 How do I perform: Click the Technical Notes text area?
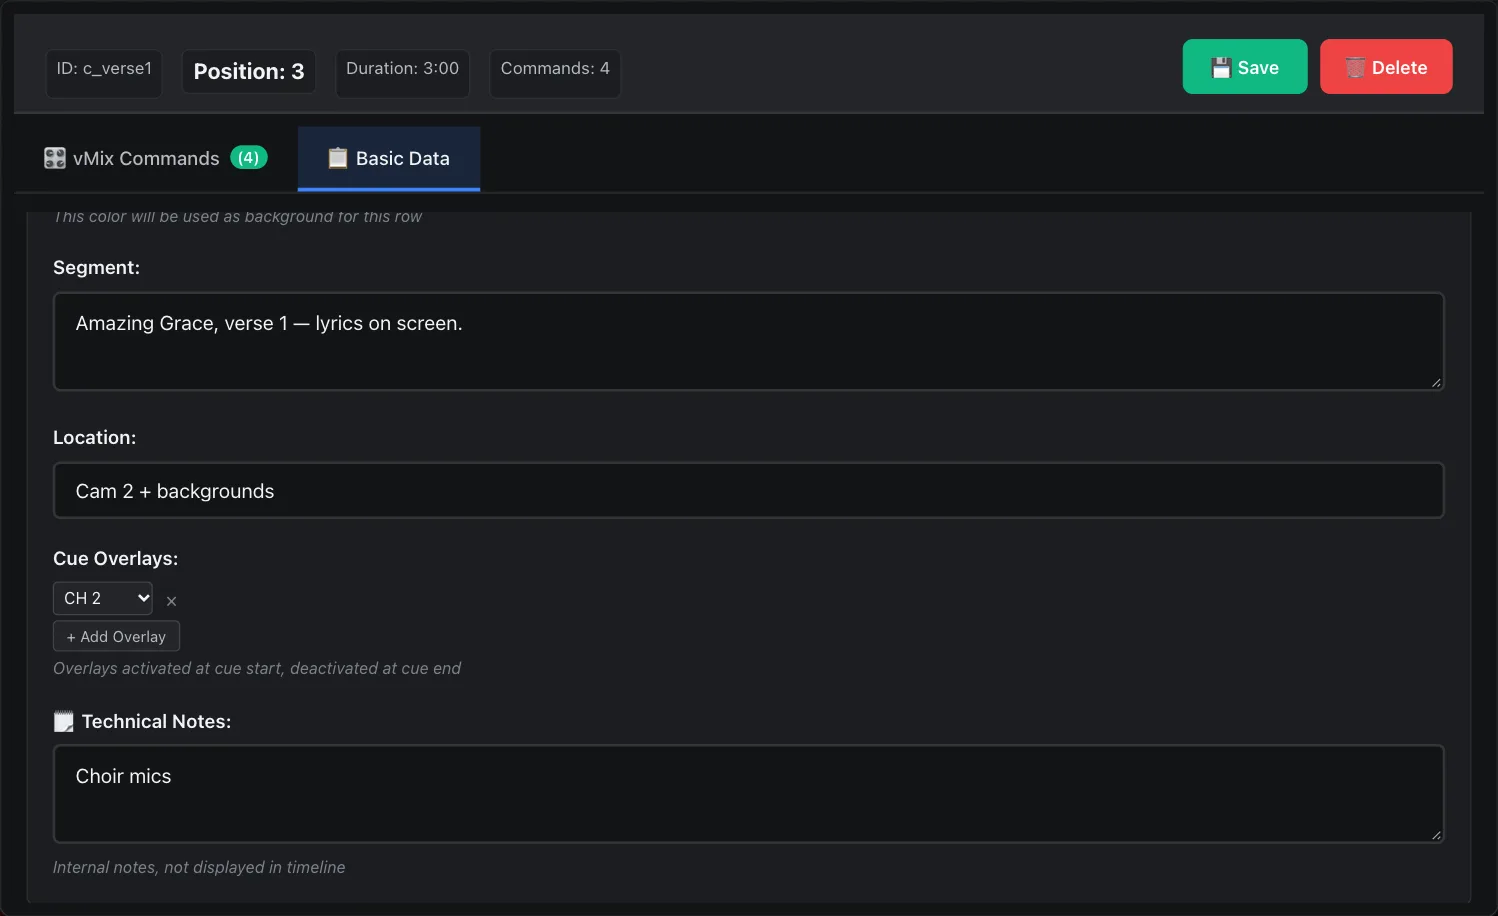(x=749, y=794)
